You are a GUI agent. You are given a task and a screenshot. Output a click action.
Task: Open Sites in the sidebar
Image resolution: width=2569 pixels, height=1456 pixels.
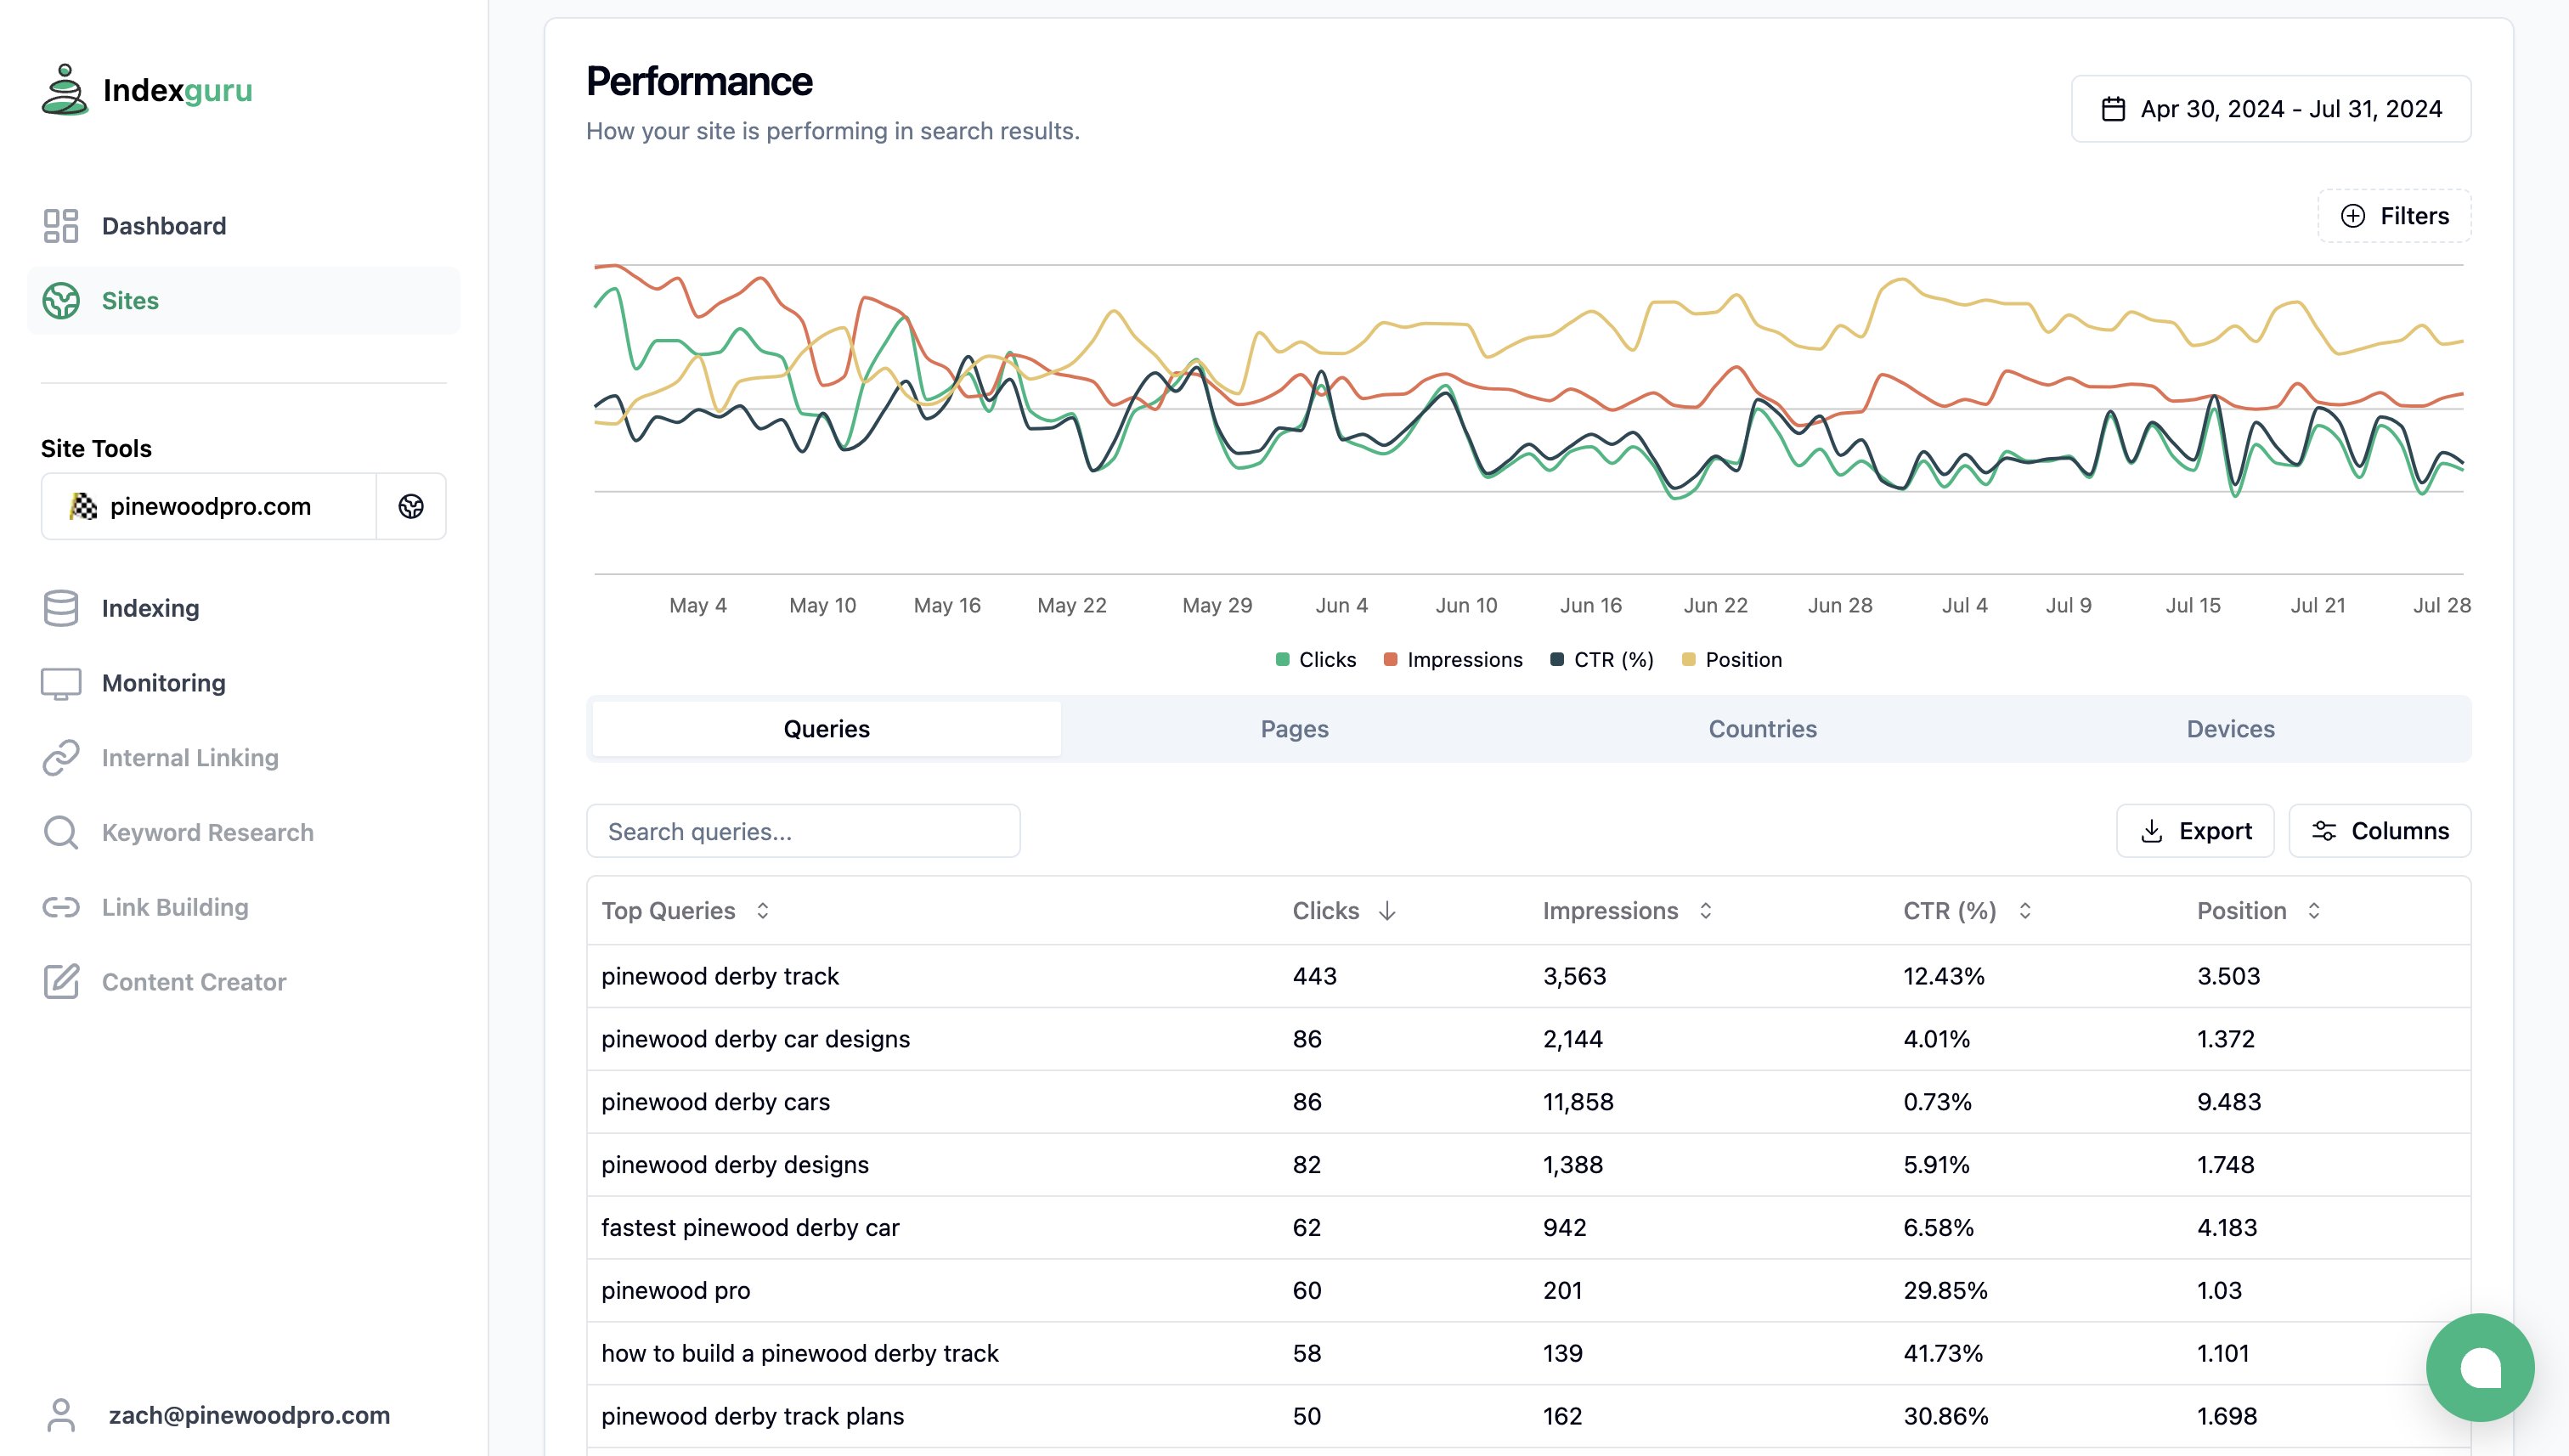click(x=243, y=301)
